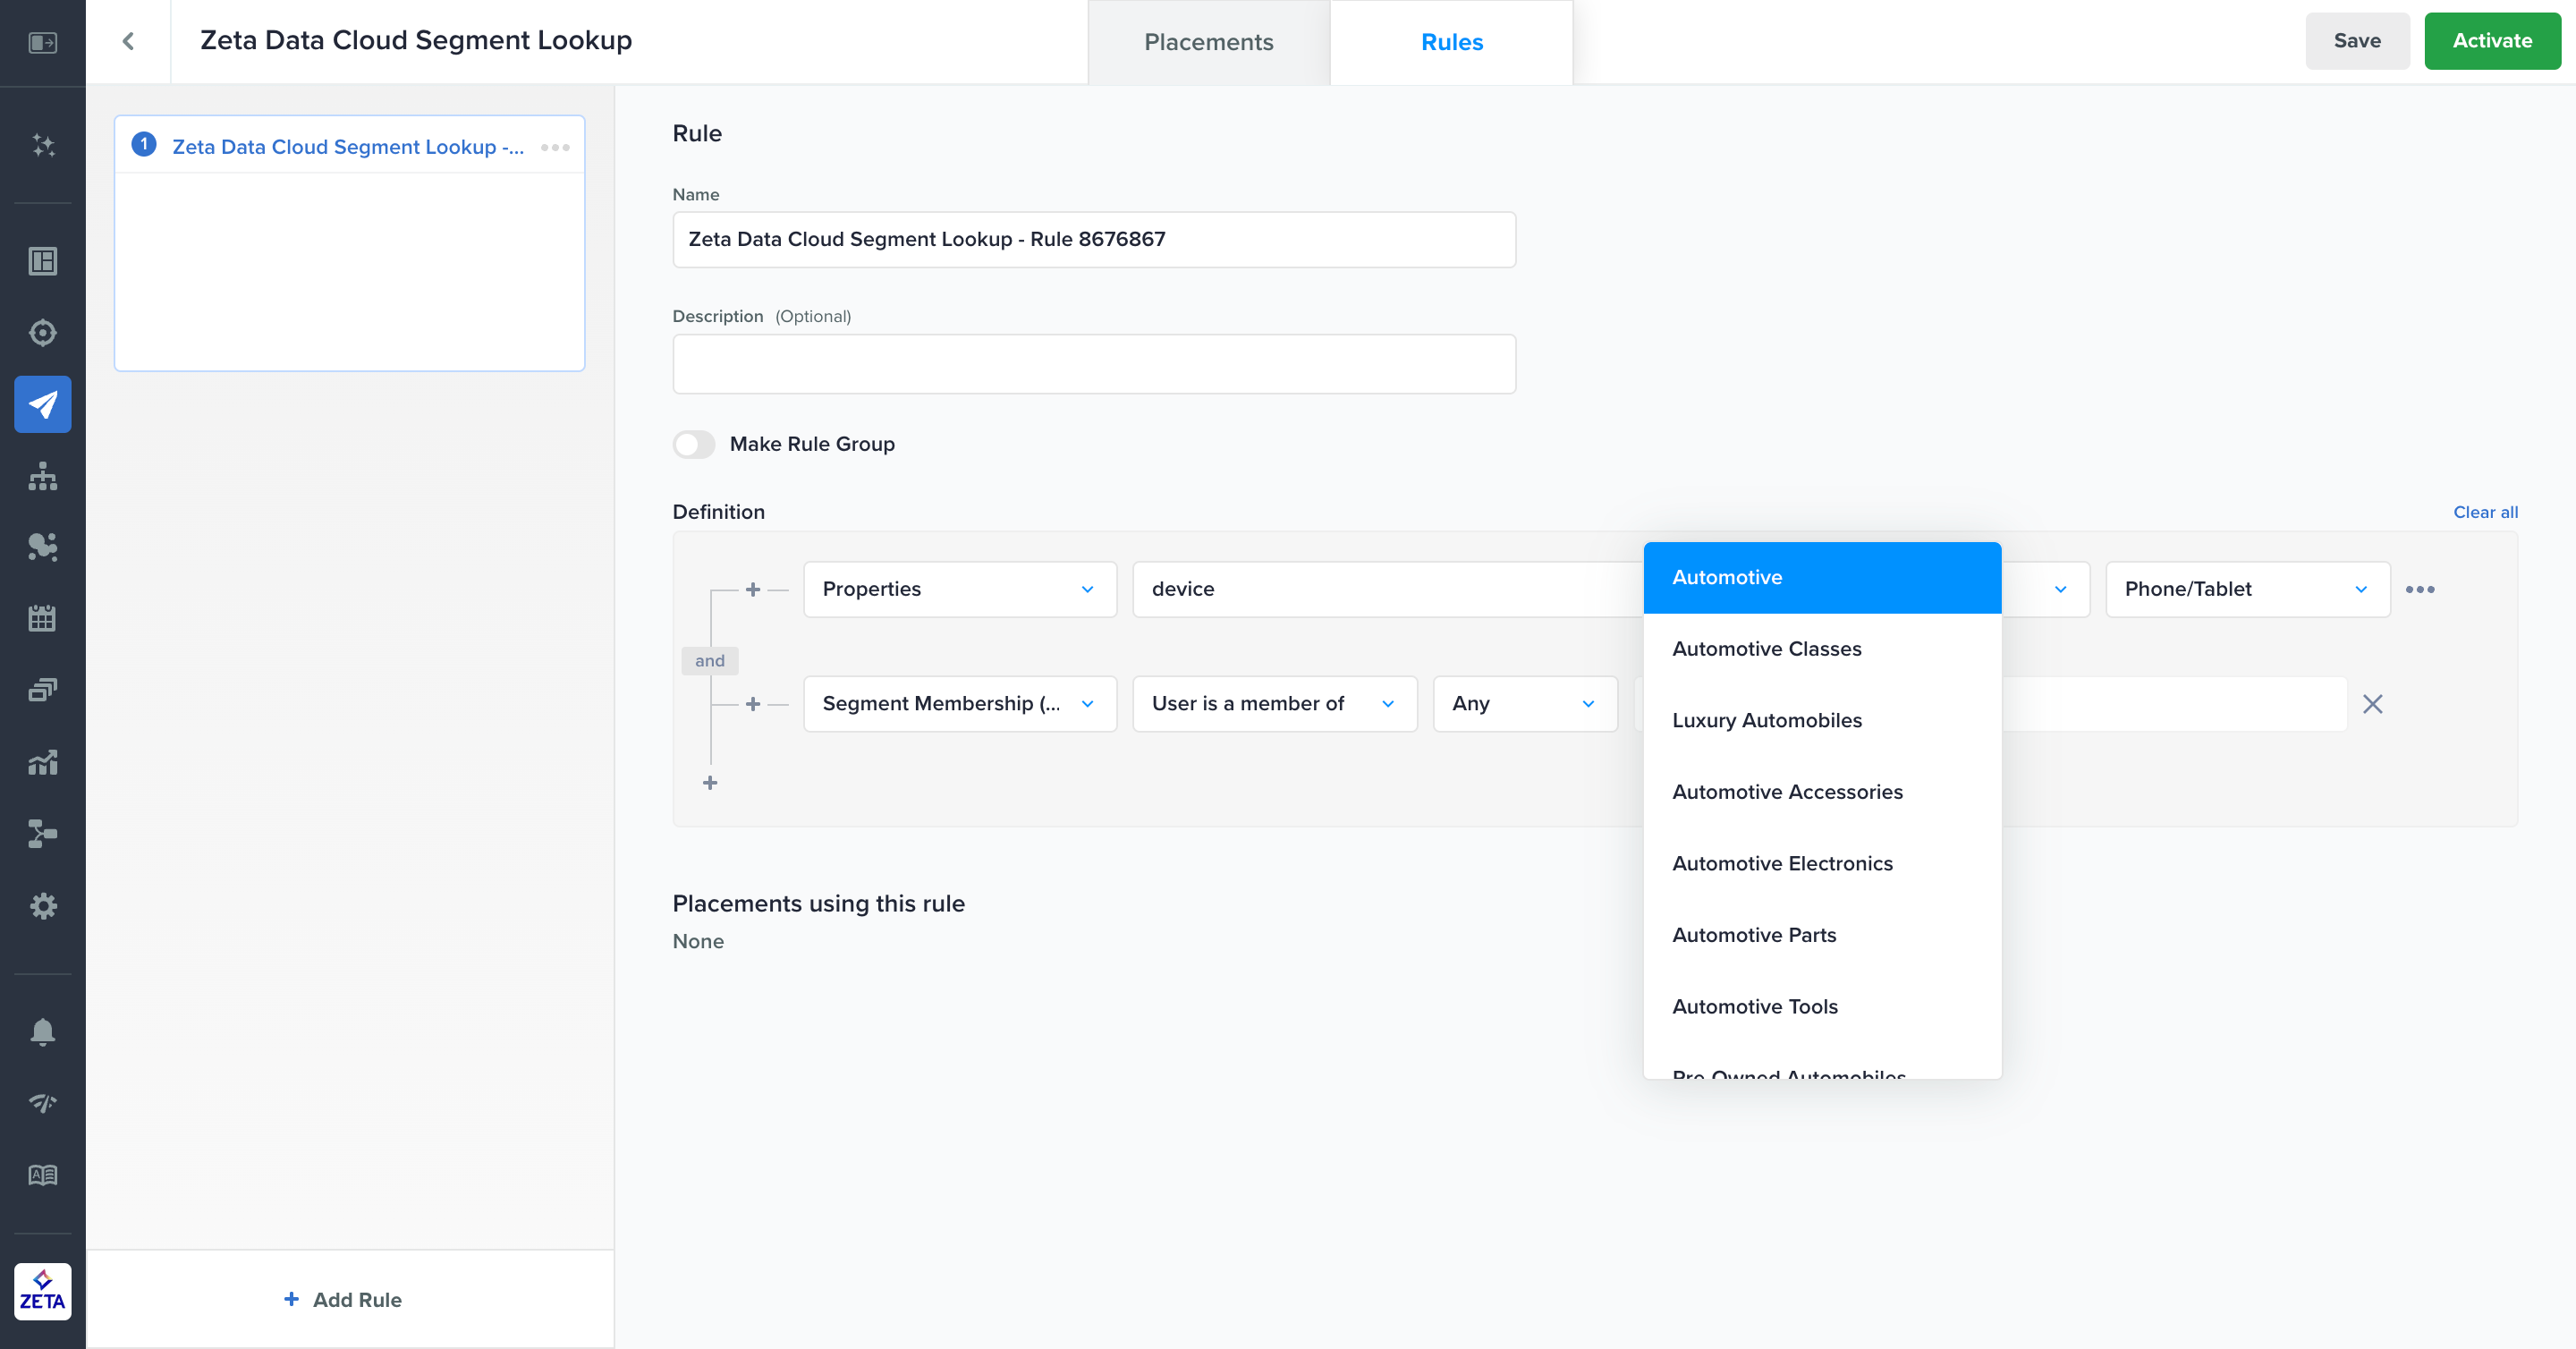Click into the Description input field

[1093, 364]
